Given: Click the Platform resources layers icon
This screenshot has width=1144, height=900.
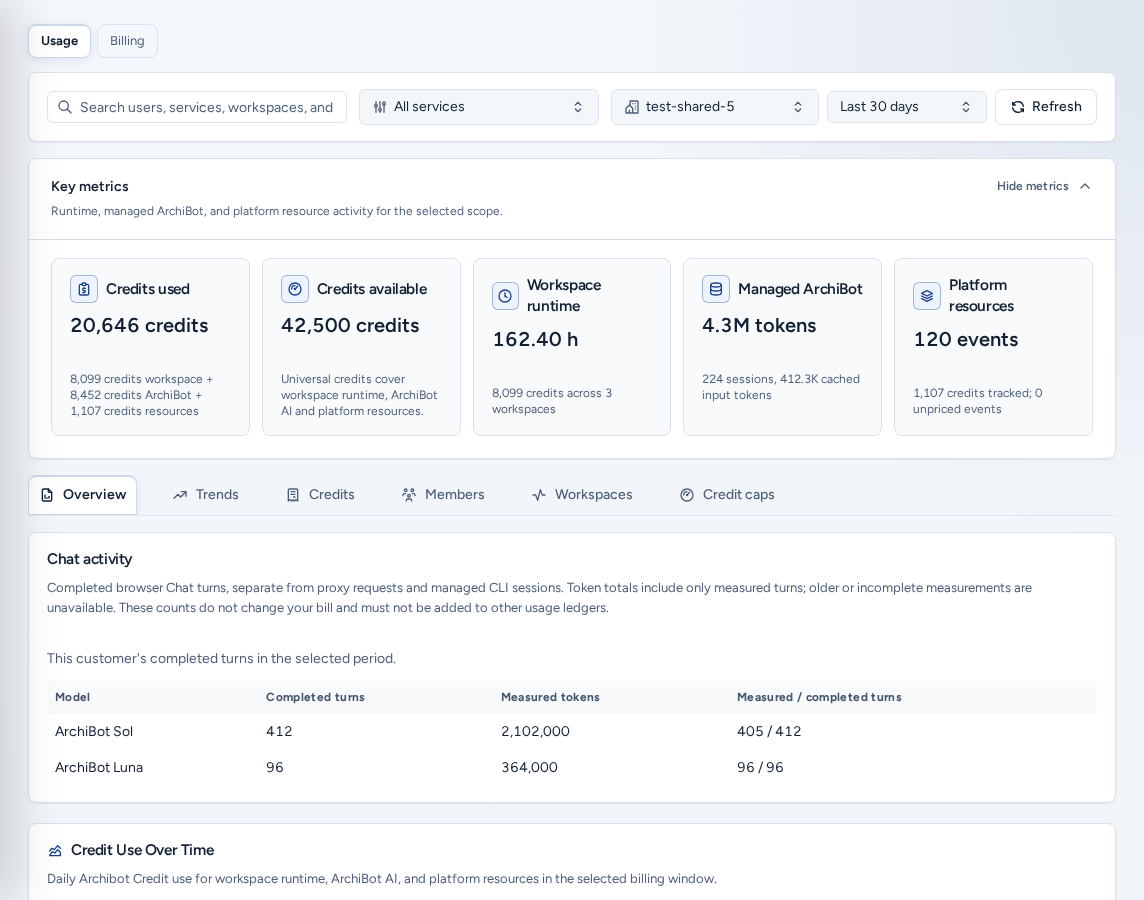Looking at the screenshot, I should point(927,295).
